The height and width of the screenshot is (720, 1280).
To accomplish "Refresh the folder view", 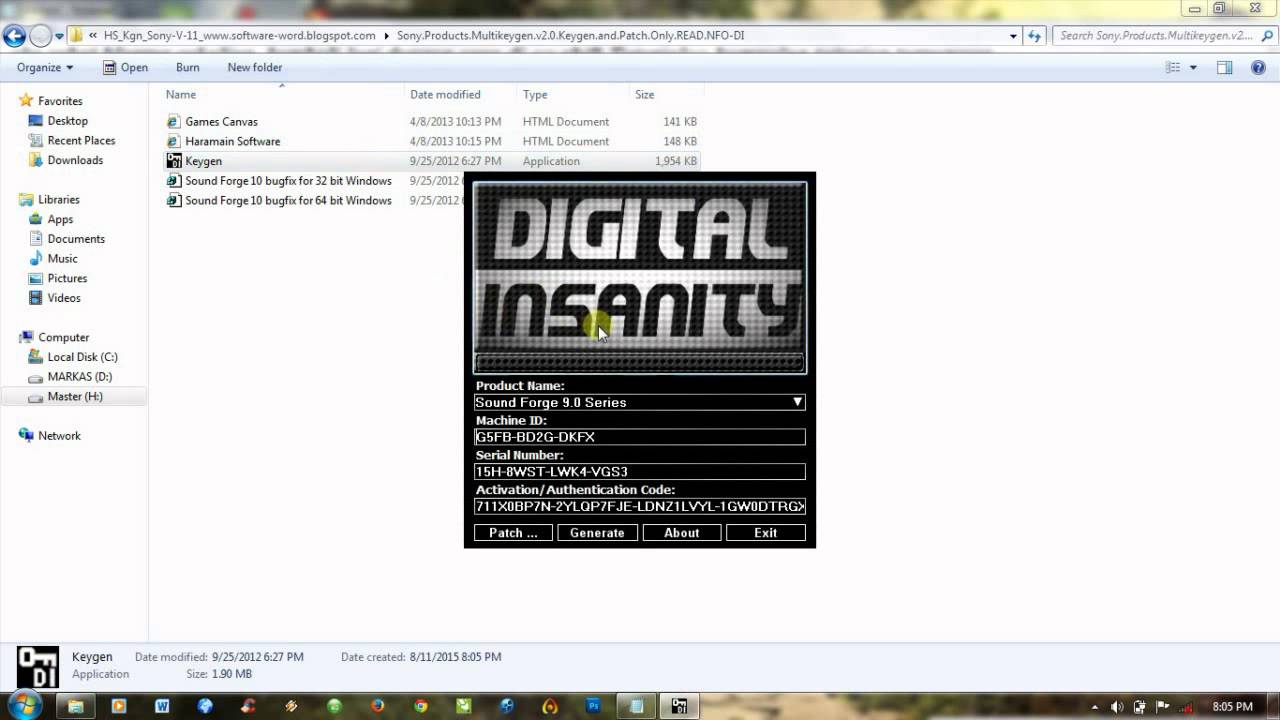I will click(x=1035, y=35).
